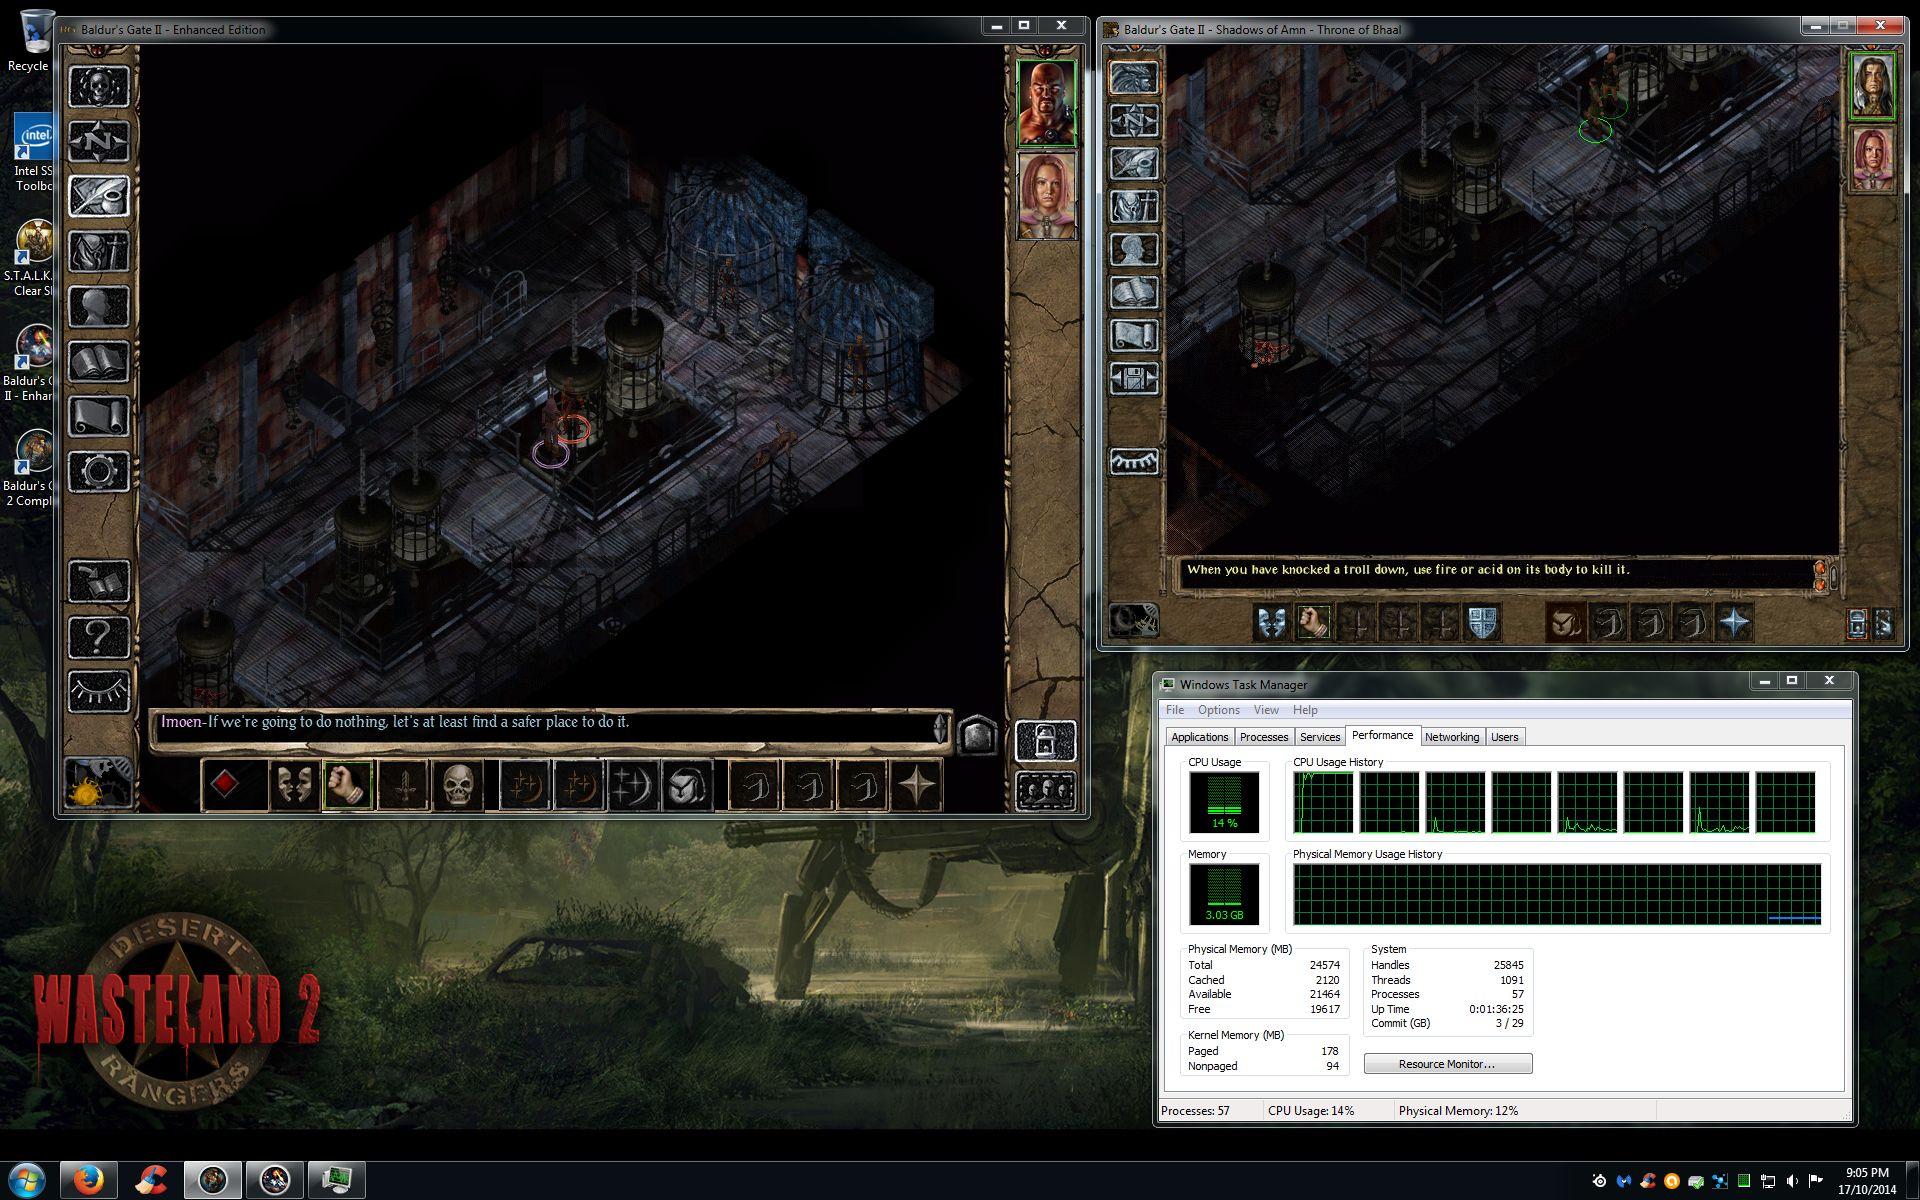Open priest scroll icon in Shadows of Amn sidebar
The height and width of the screenshot is (1200, 1920).
pyautogui.click(x=1134, y=336)
